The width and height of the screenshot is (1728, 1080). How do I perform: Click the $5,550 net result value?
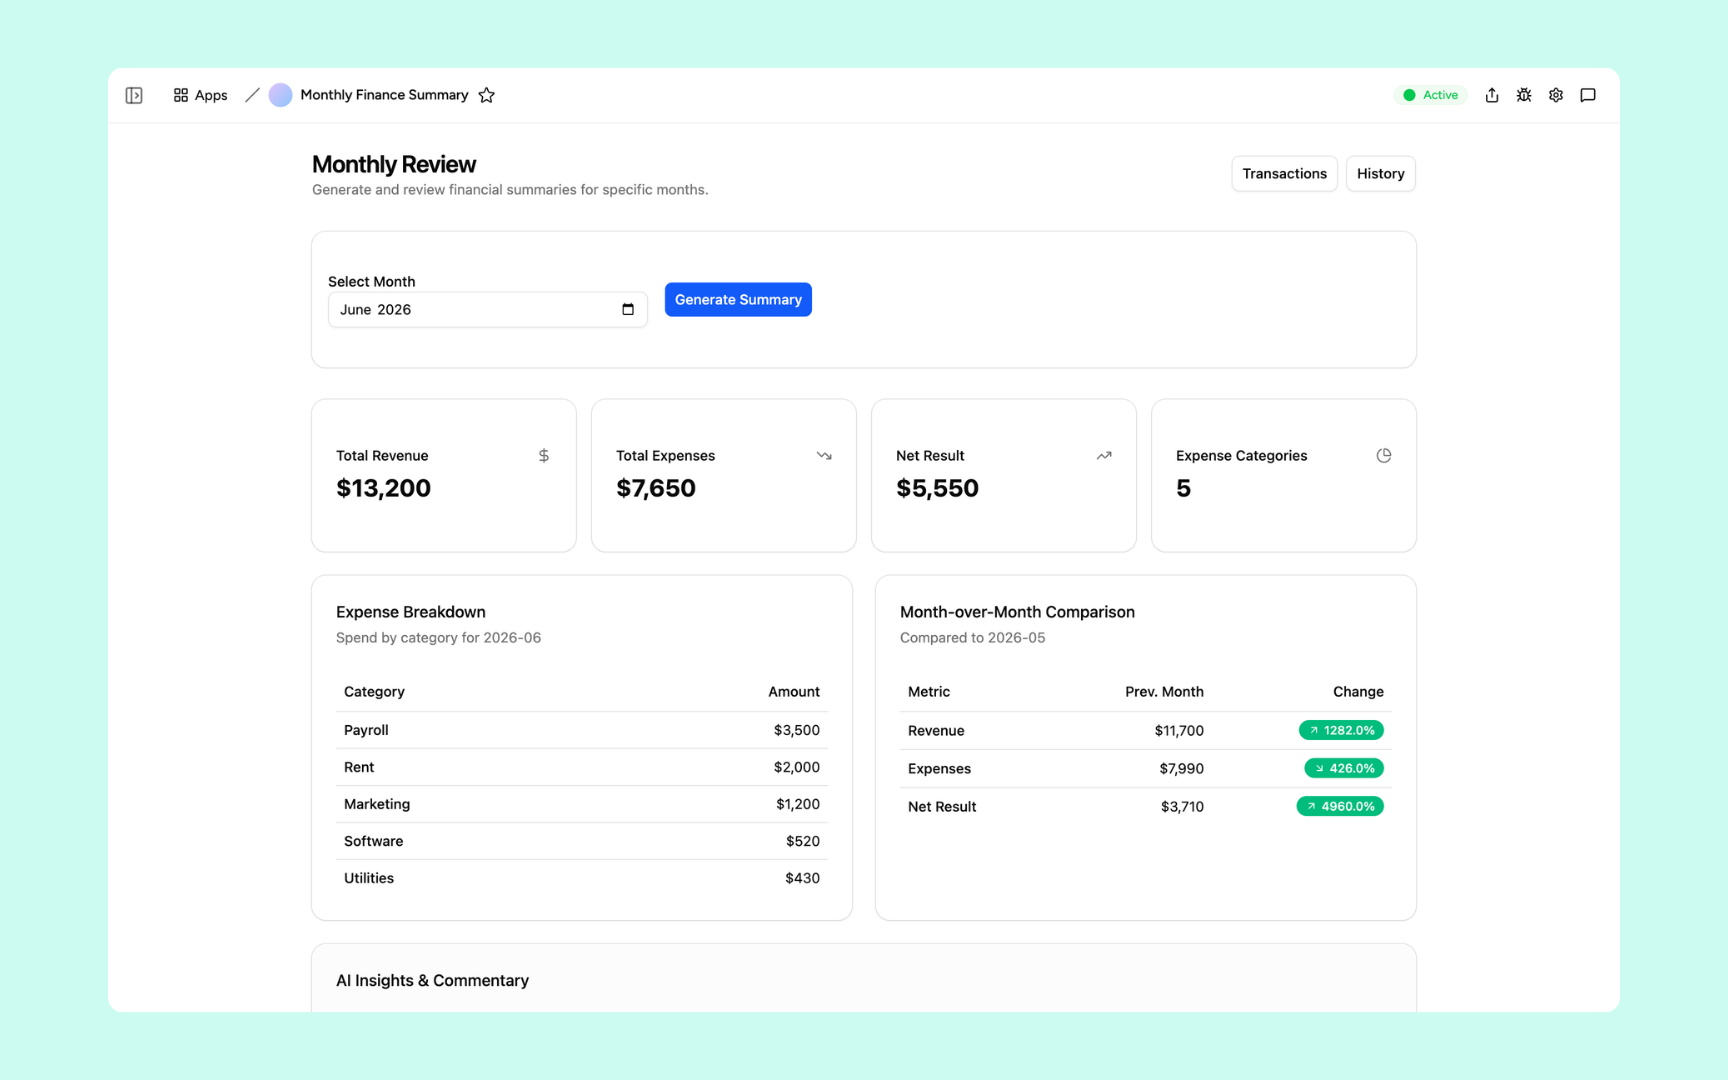pyautogui.click(x=938, y=488)
